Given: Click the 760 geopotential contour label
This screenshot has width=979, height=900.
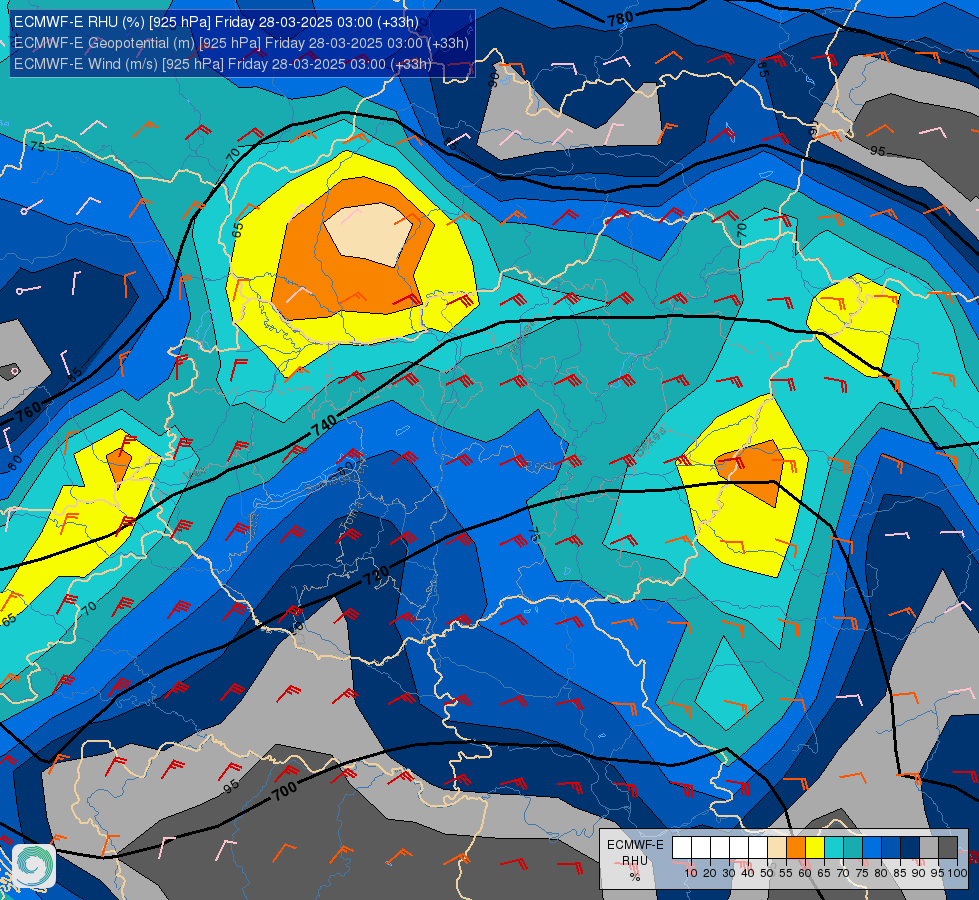Looking at the screenshot, I should 29,412.
